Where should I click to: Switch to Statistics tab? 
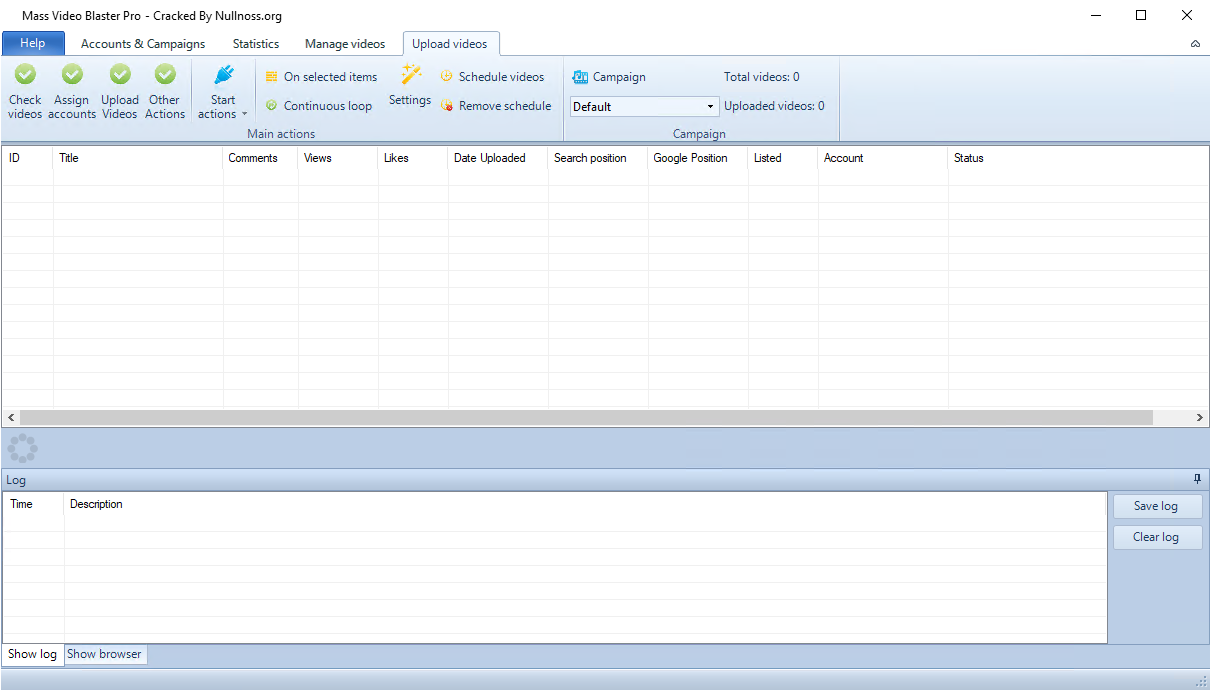coord(256,44)
